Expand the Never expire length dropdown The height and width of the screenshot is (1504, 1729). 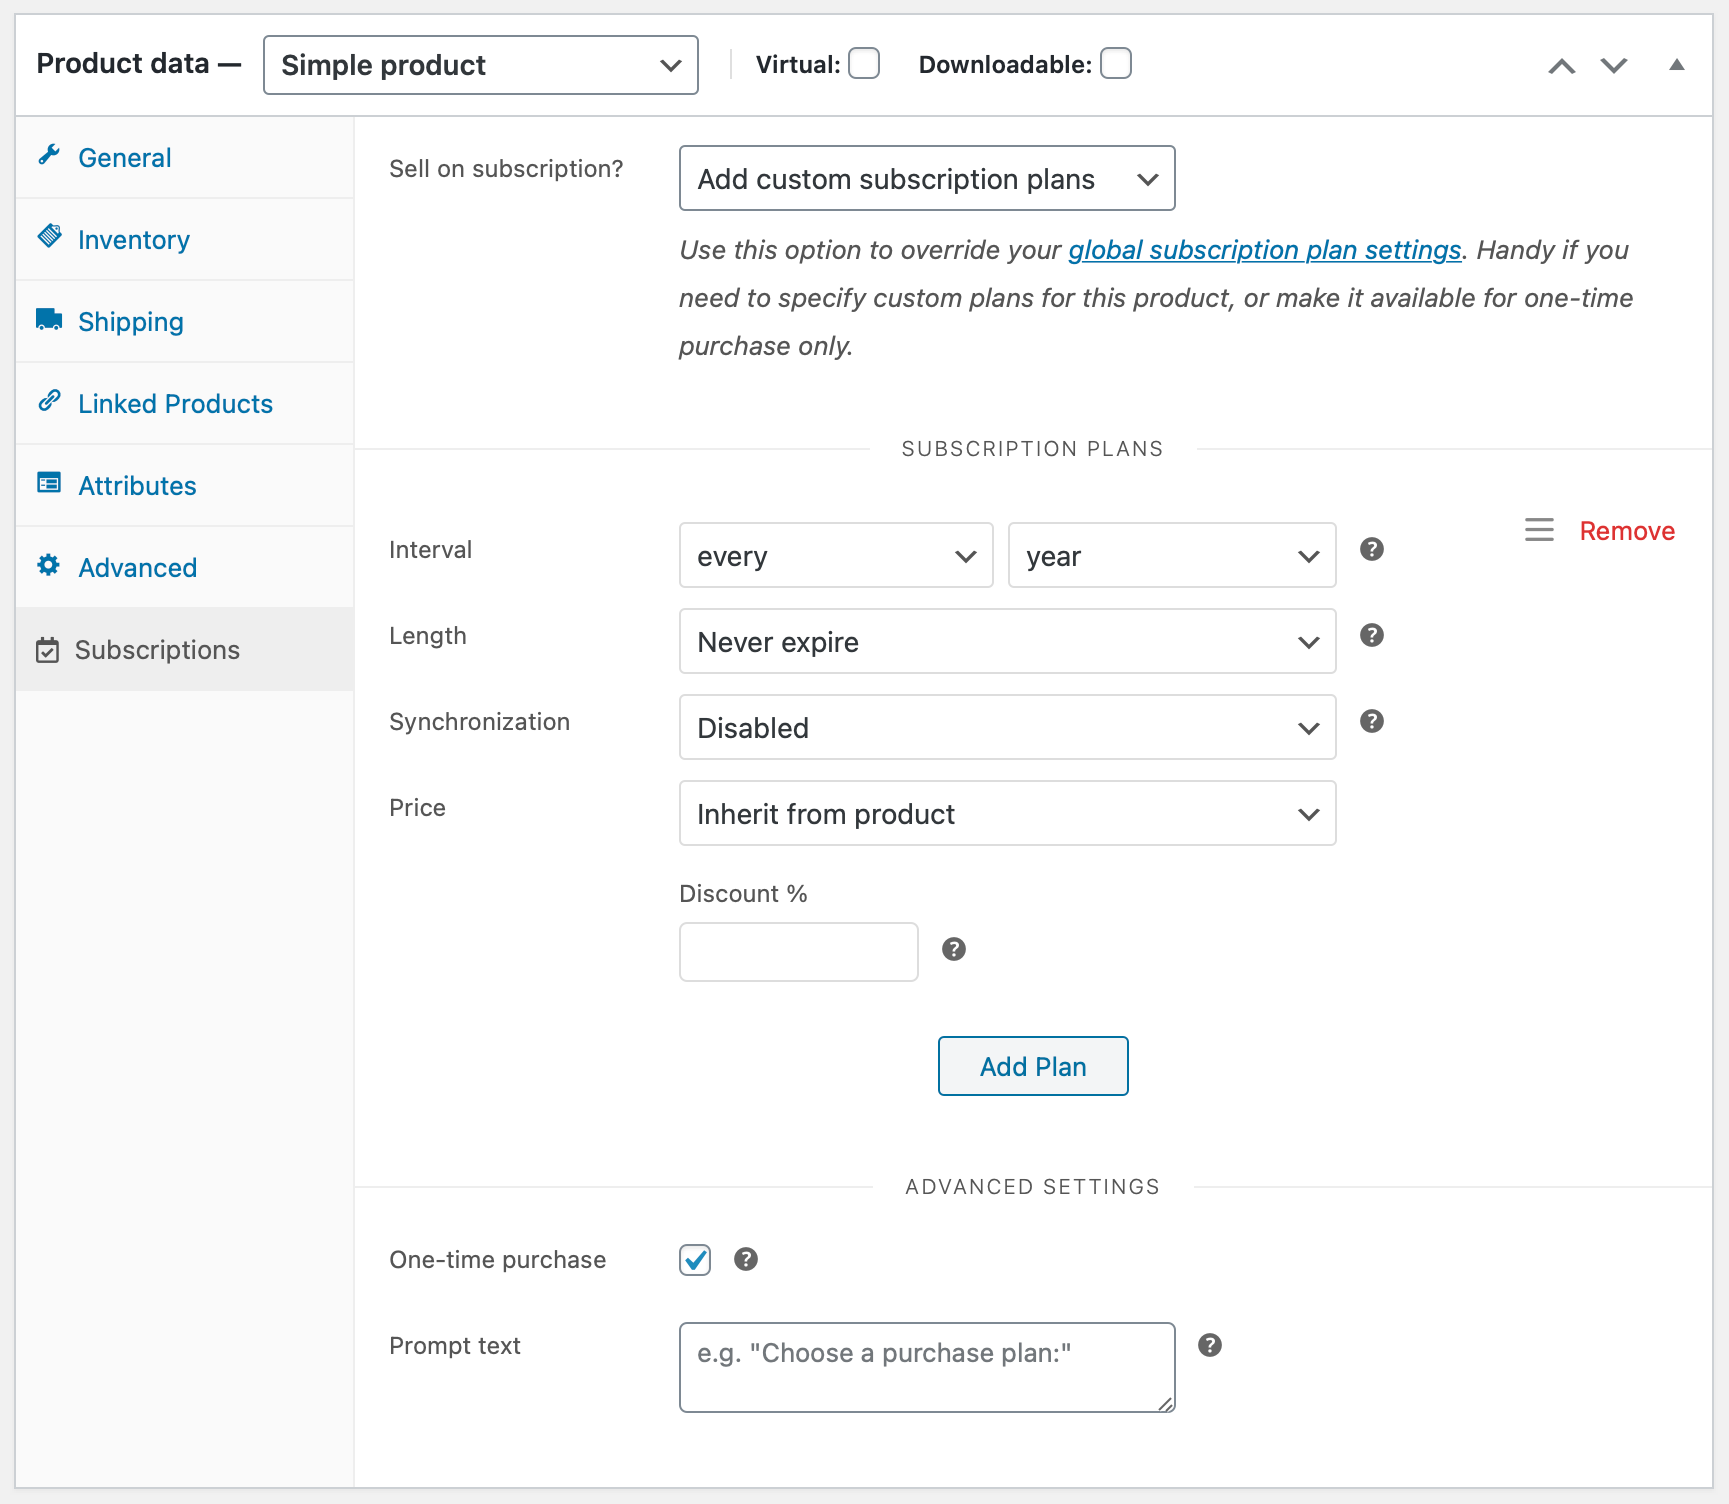tap(1007, 642)
